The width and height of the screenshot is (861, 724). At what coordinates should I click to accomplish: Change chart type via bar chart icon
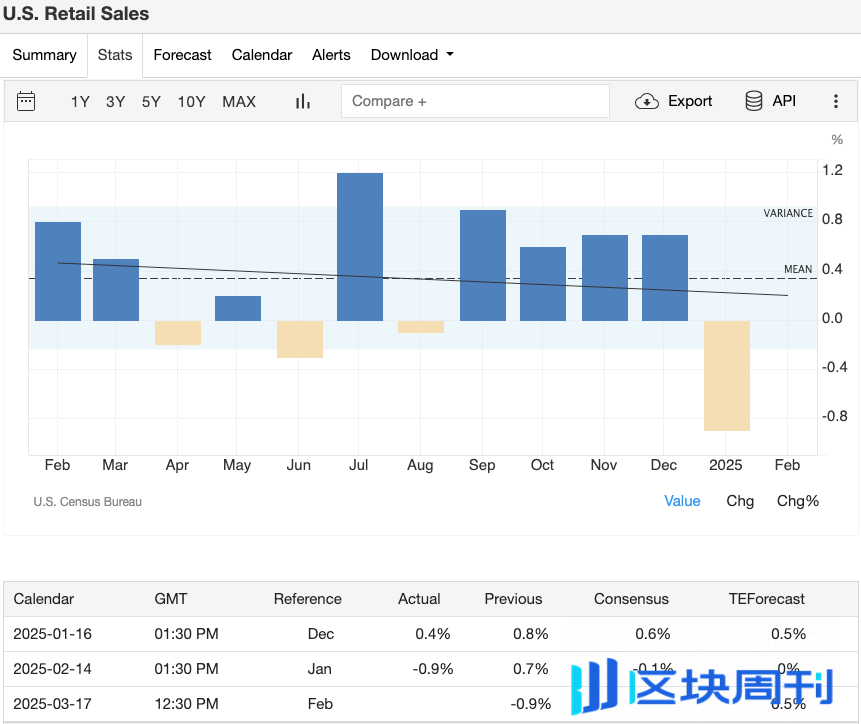pos(303,102)
